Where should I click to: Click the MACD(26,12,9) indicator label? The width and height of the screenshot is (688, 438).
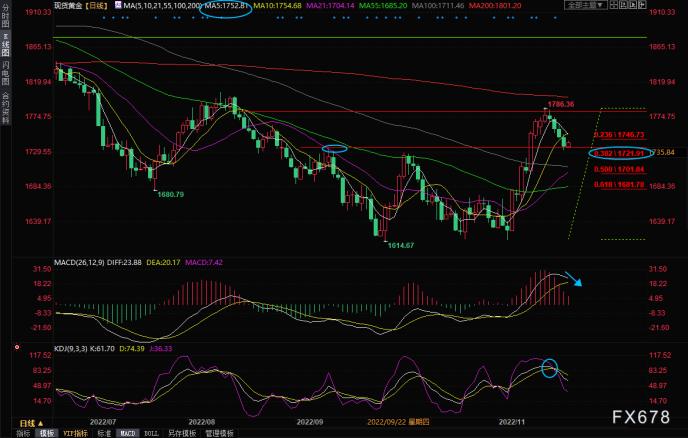coord(79,262)
